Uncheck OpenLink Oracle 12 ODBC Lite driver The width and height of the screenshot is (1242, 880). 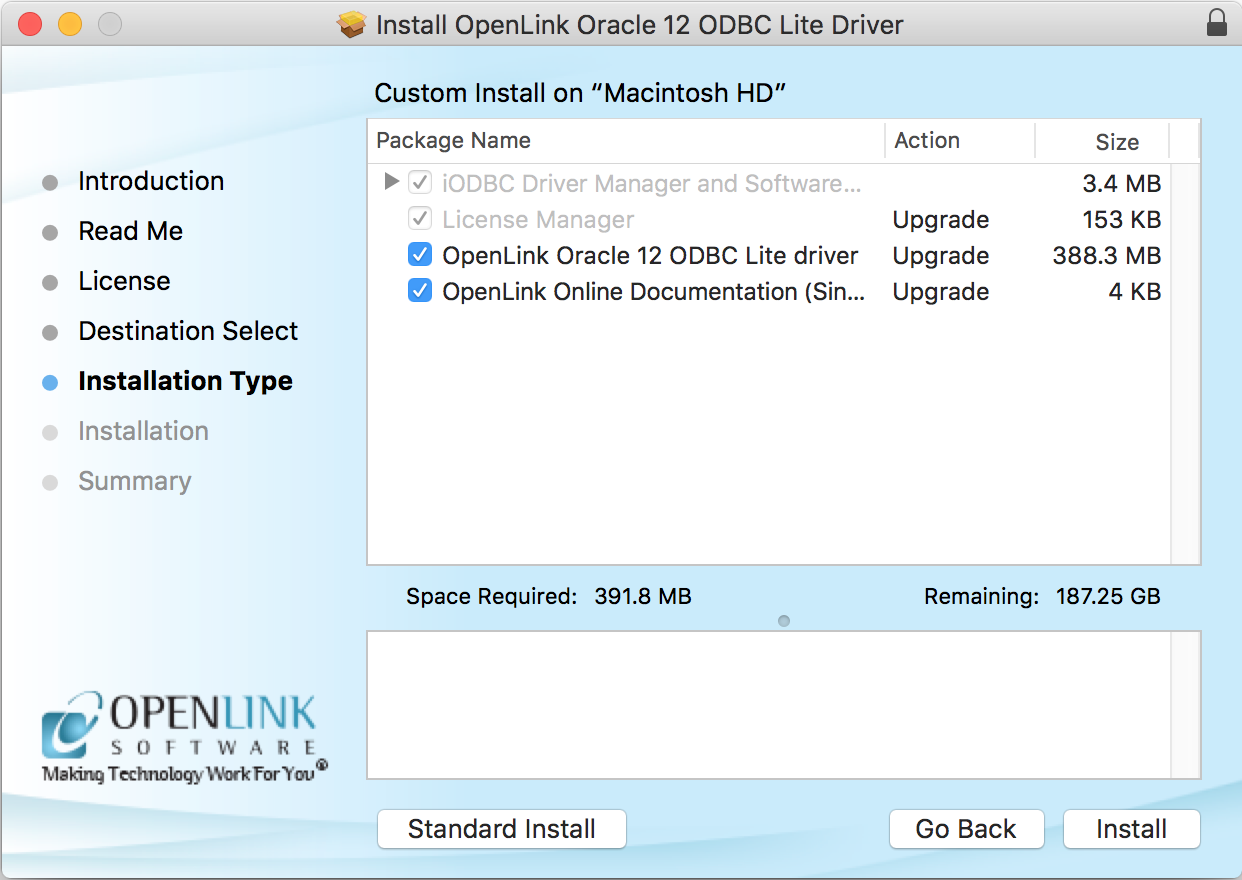tap(420, 256)
